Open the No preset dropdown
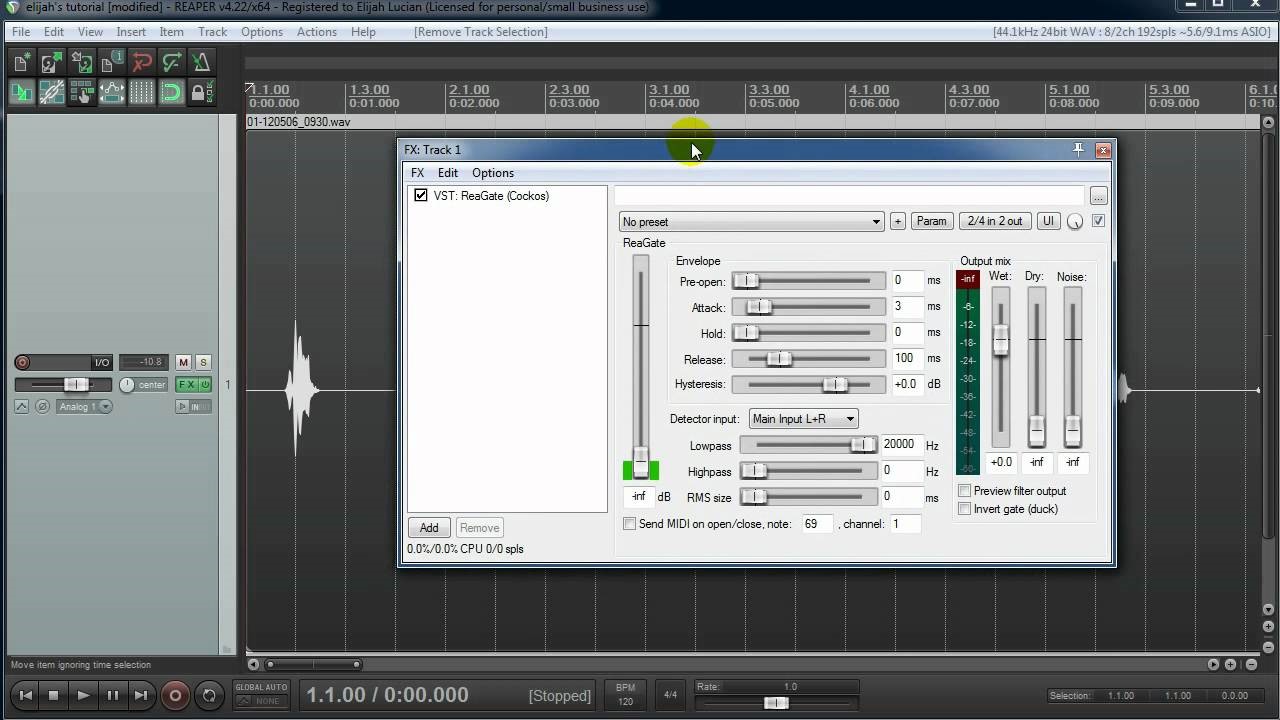Viewport: 1280px width, 720px height. tap(751, 222)
